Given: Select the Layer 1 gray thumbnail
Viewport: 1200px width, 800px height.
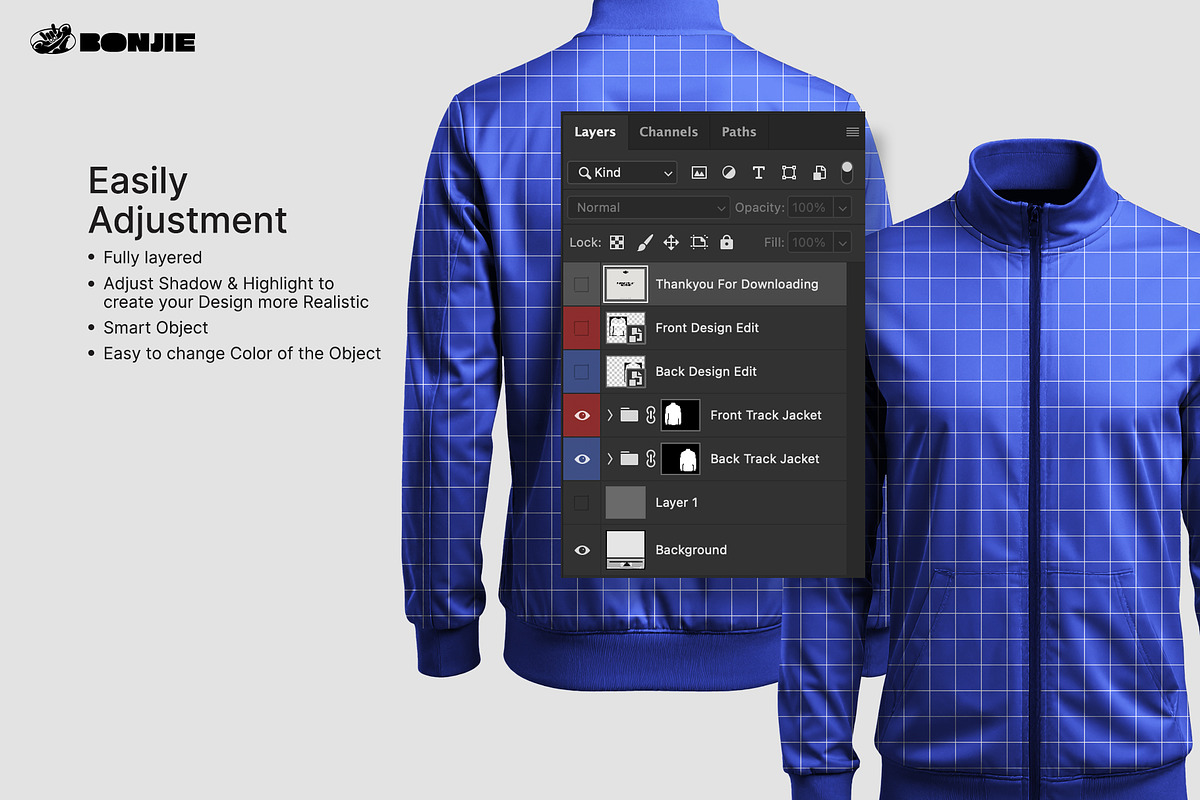Looking at the screenshot, I should point(626,502).
